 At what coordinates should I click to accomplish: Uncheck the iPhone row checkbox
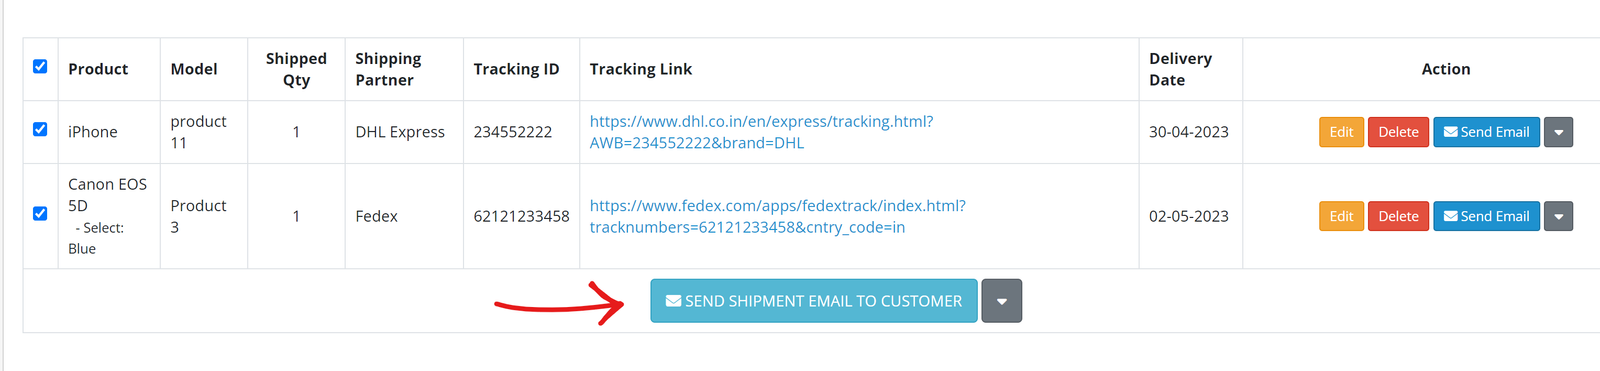point(40,129)
